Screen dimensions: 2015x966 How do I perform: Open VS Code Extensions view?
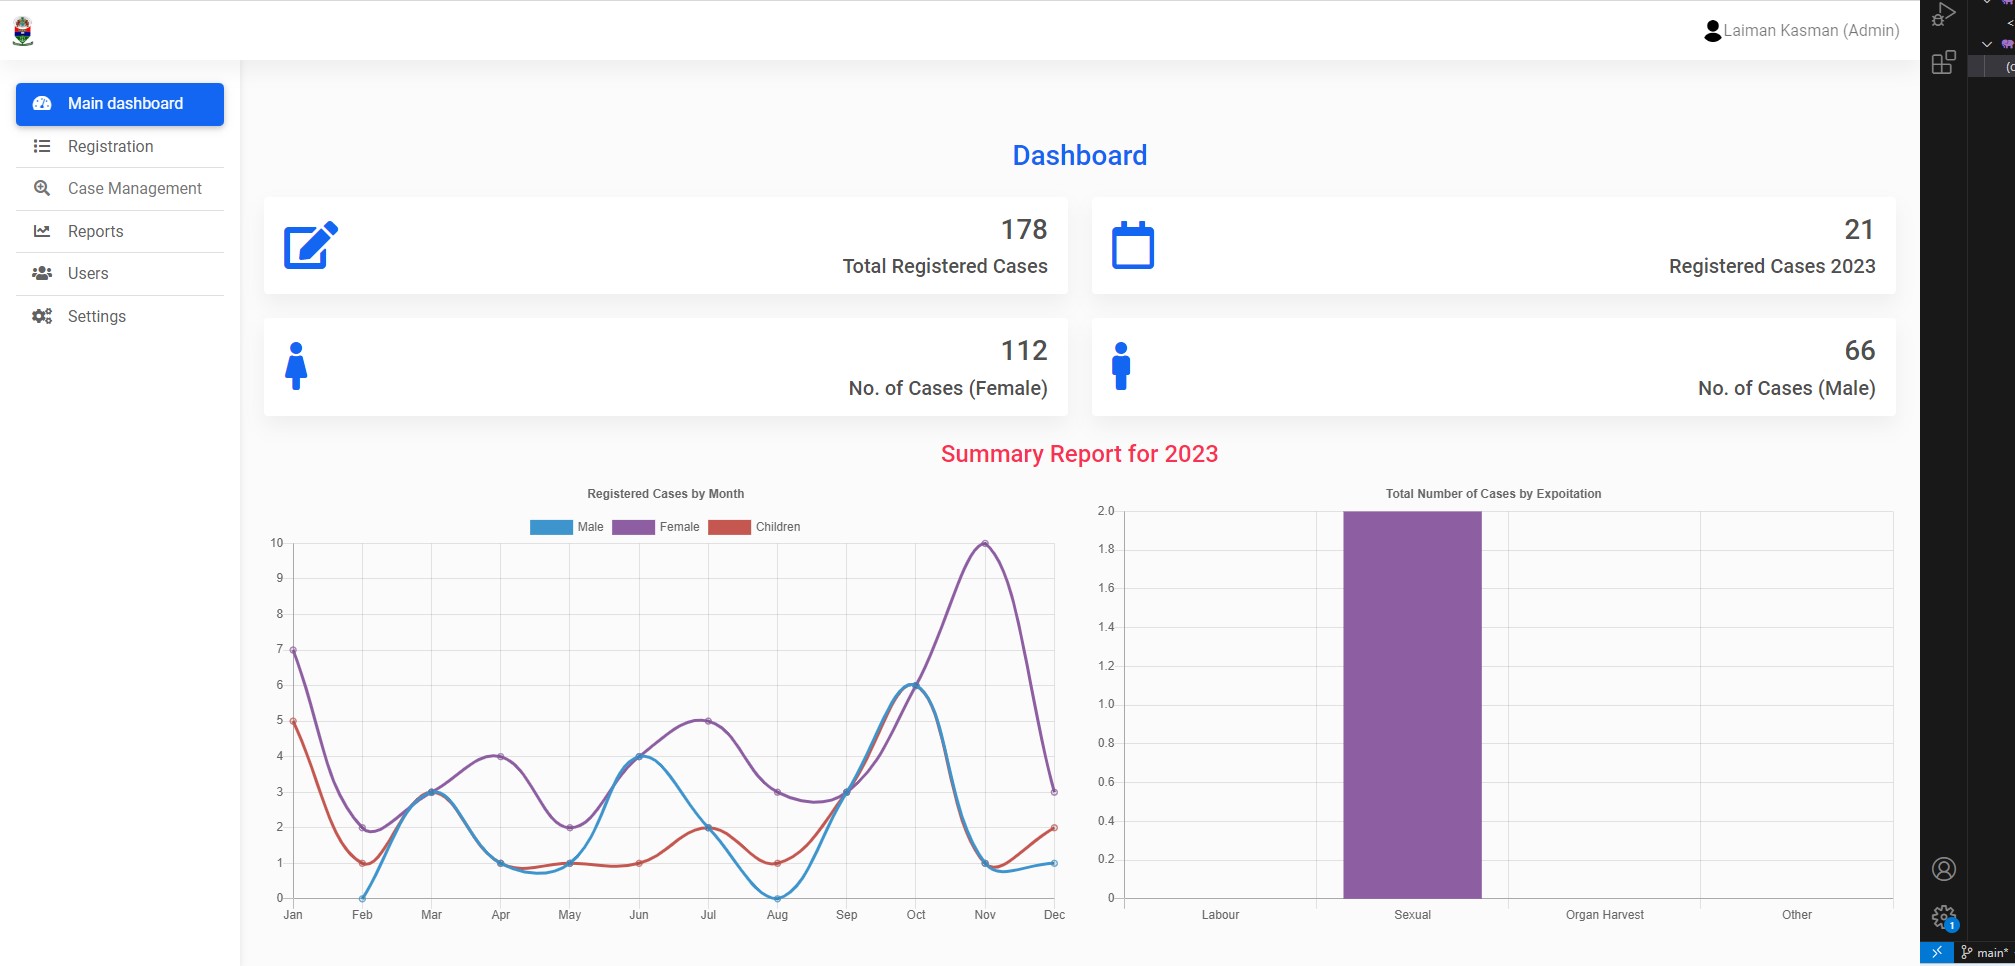pyautogui.click(x=1943, y=63)
